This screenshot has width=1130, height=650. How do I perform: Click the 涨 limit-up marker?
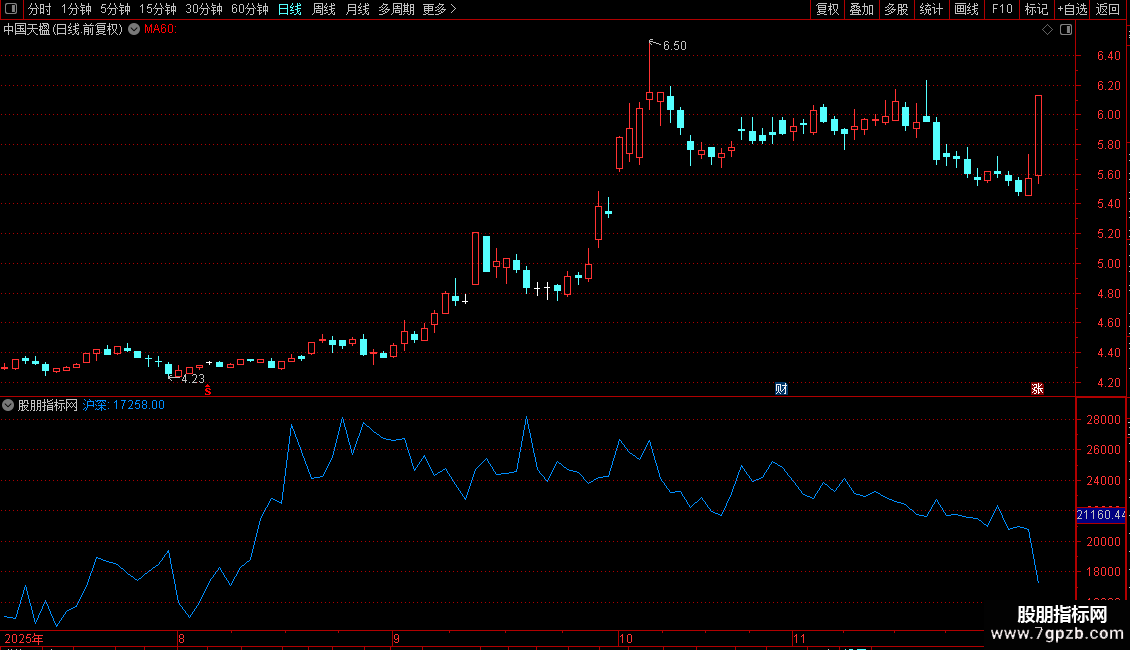click(1037, 389)
